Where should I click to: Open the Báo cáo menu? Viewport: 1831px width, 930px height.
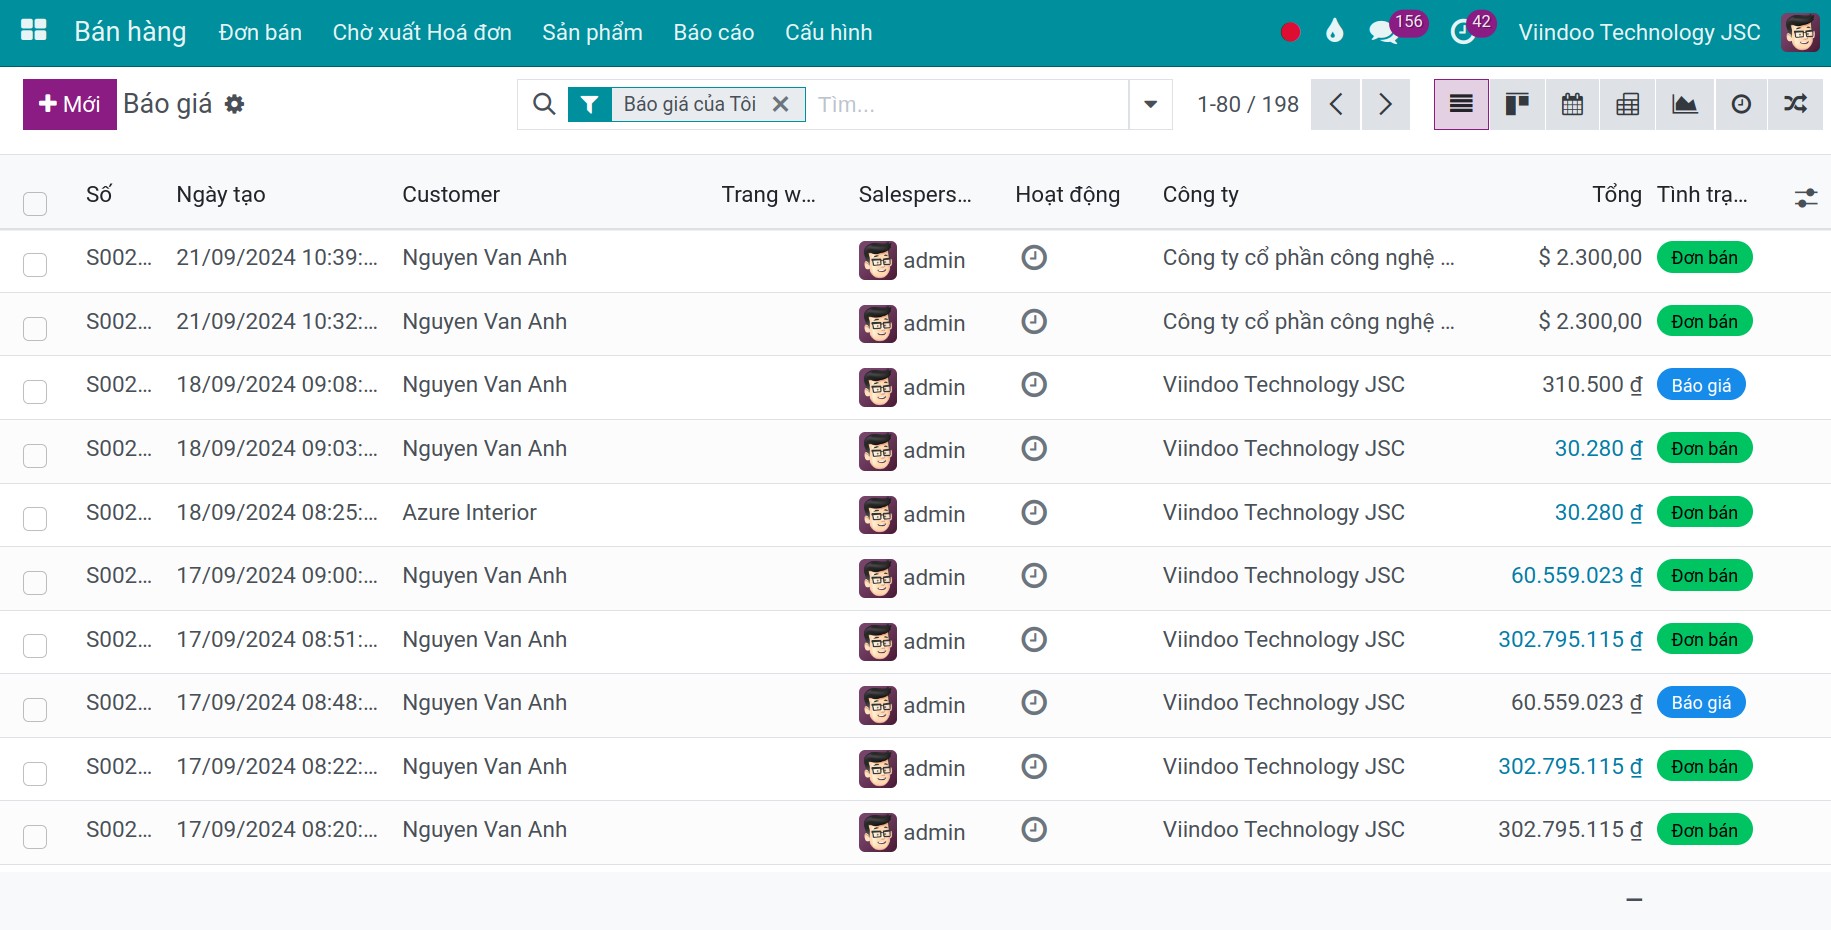point(713,32)
